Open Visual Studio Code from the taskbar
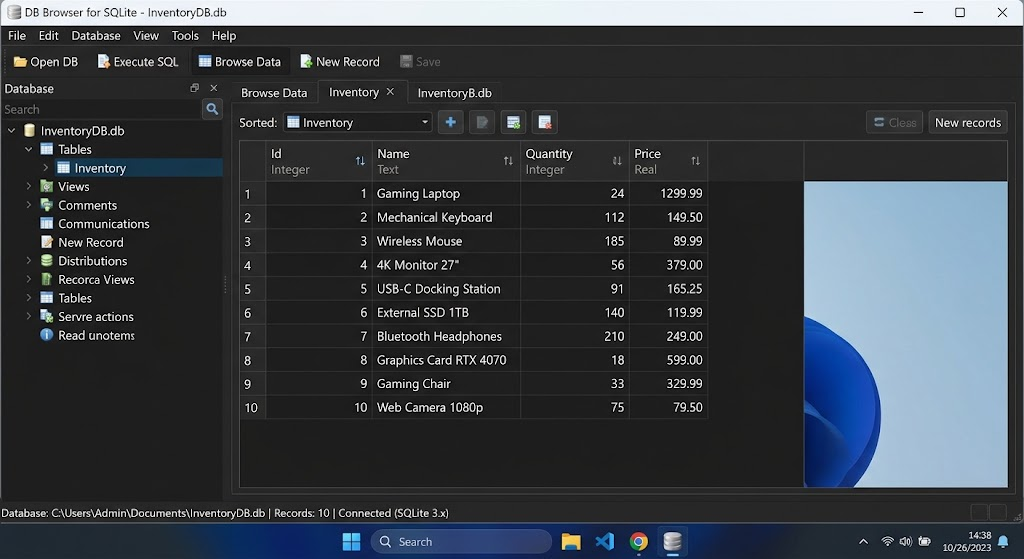 [605, 541]
